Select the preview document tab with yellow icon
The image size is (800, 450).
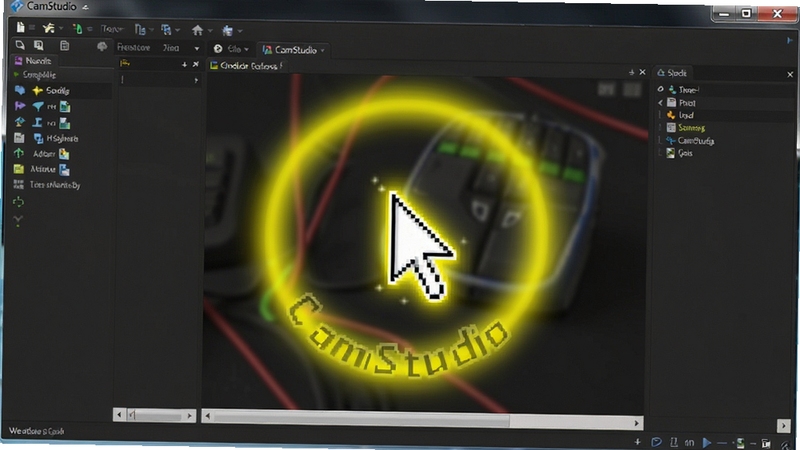coord(246,66)
